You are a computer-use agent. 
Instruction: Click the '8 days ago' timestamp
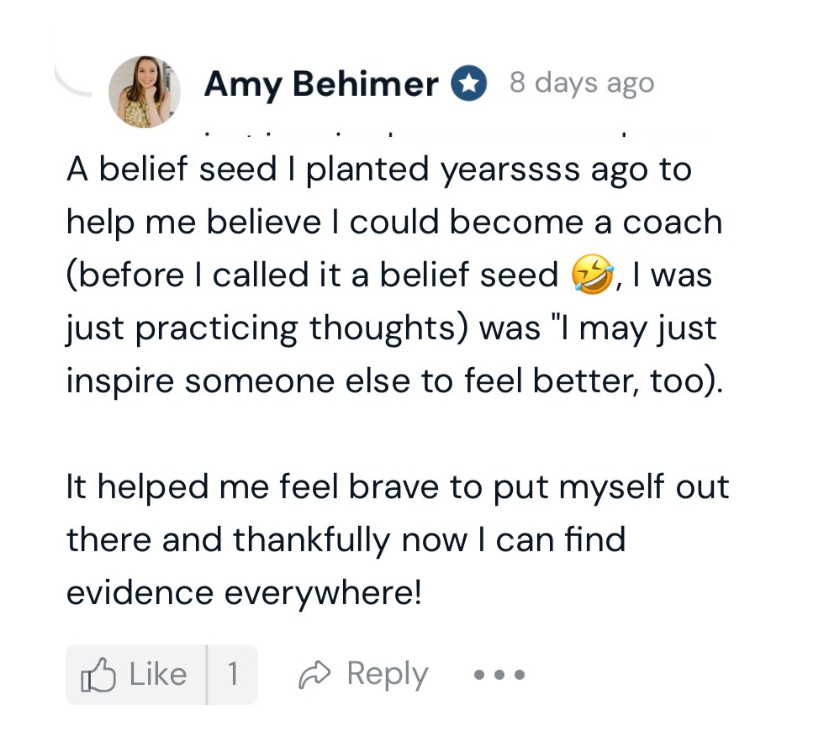click(581, 83)
